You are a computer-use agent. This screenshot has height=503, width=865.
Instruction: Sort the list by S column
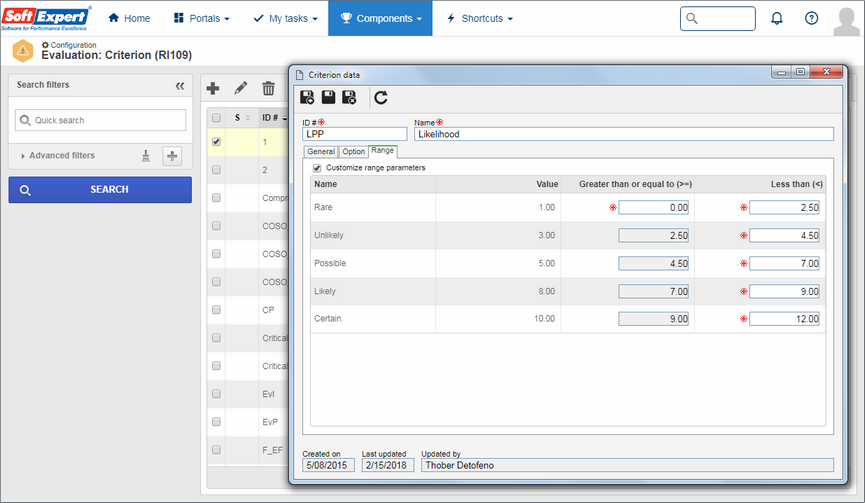(242, 117)
